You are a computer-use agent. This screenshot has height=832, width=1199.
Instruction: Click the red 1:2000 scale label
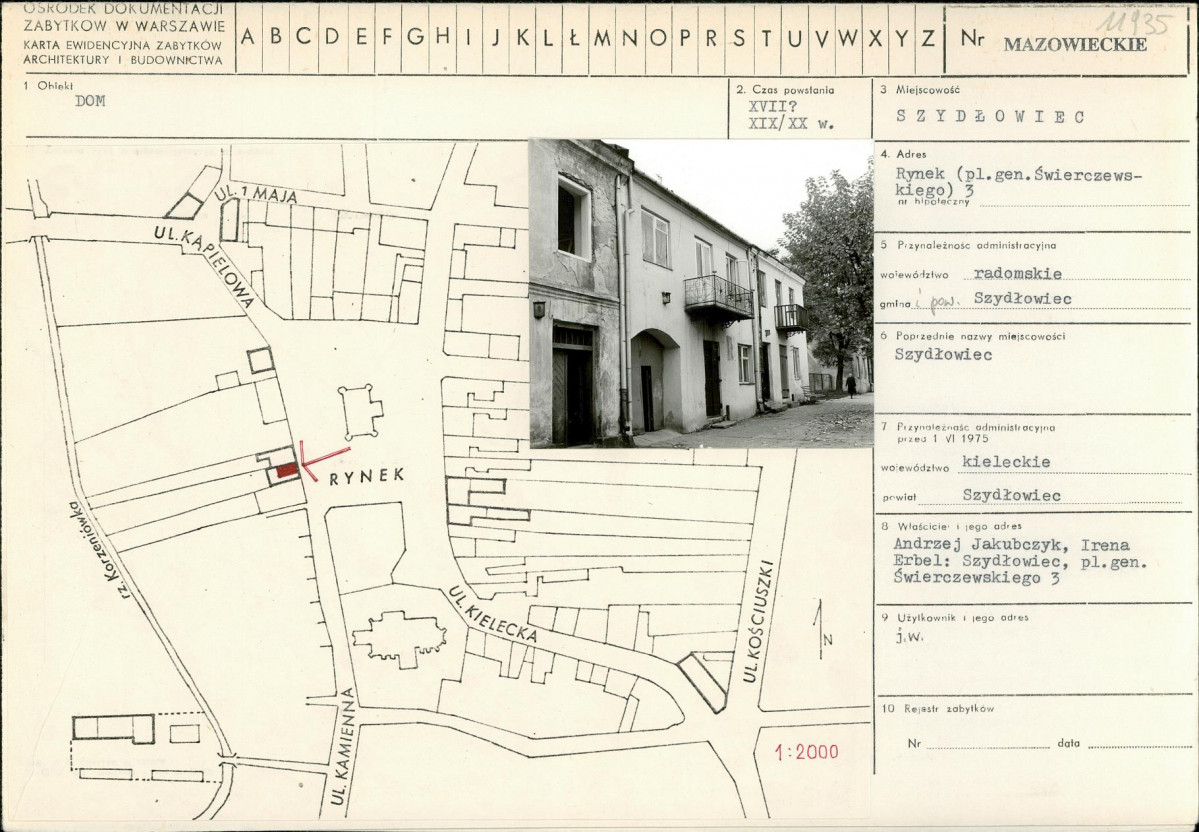tap(806, 752)
